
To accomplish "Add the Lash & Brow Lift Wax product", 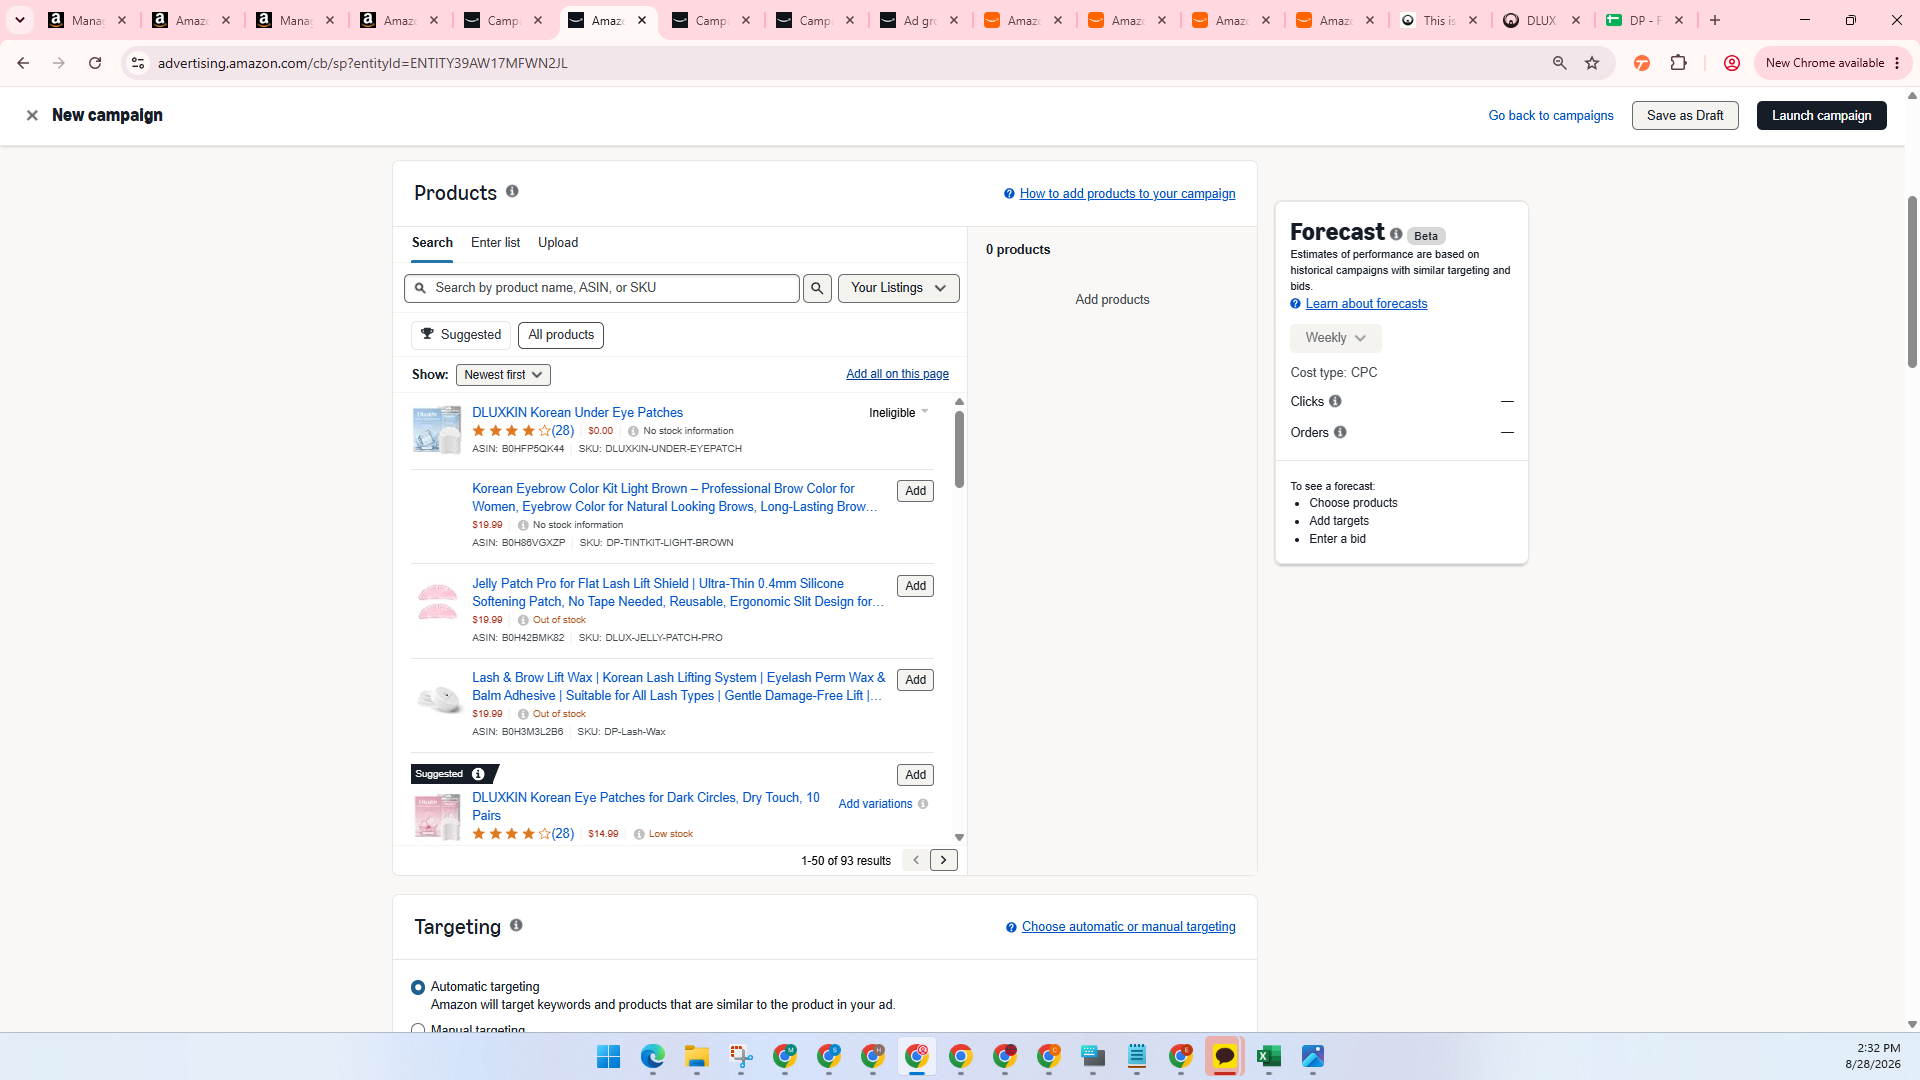I will point(915,681).
